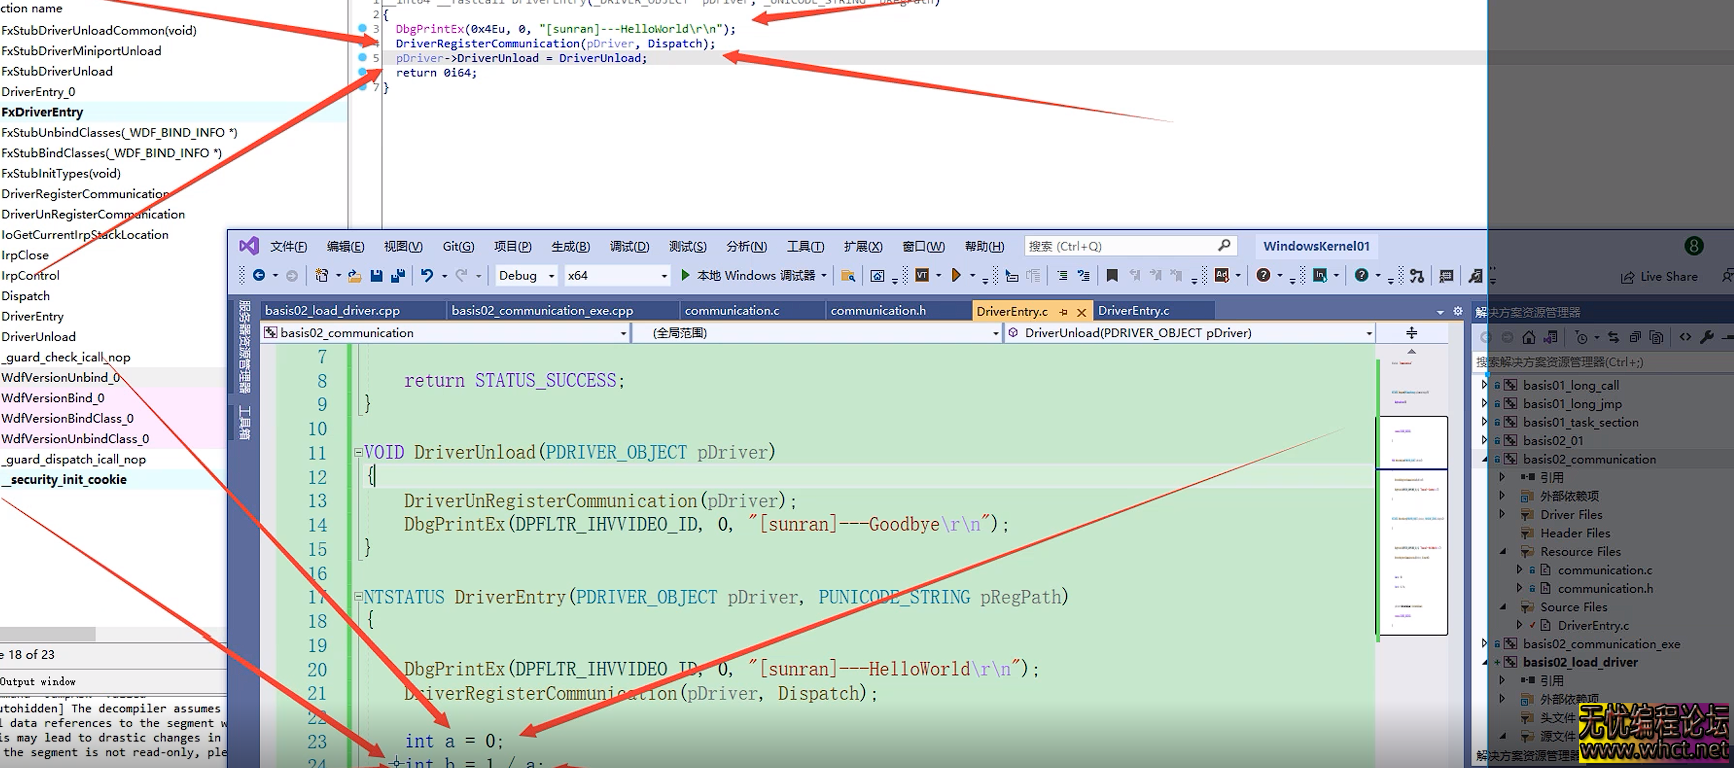Click the 搜索 (Ctrl+Q) search box

pyautogui.click(x=1120, y=246)
